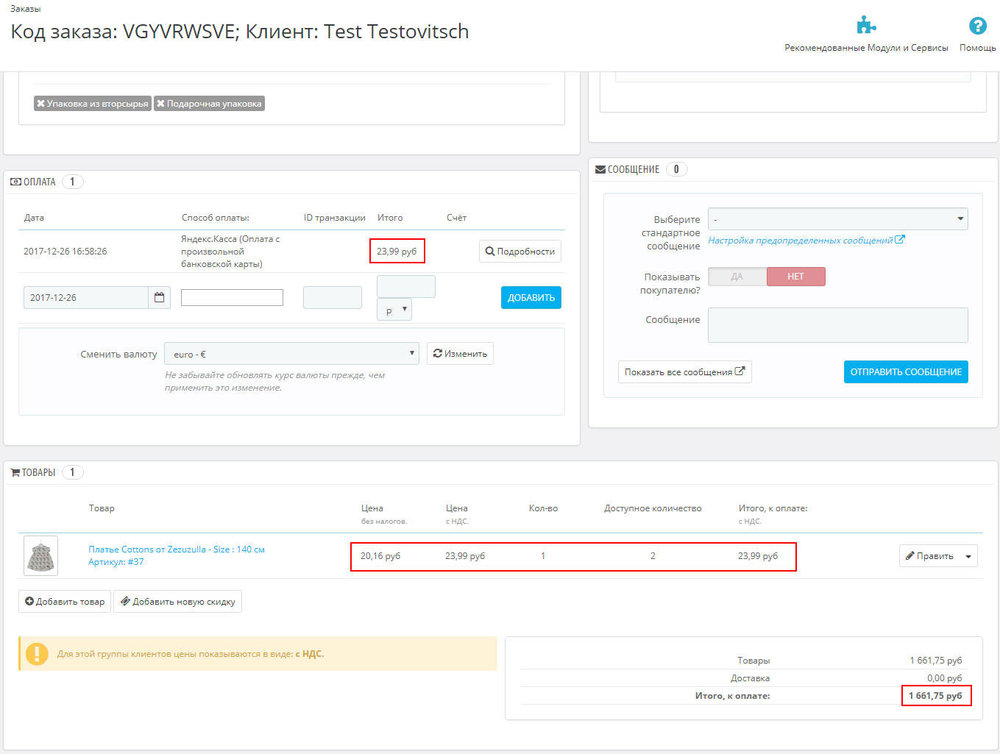1000x754 pixels.
Task: Open the Помощь help icon
Action: tap(977, 26)
